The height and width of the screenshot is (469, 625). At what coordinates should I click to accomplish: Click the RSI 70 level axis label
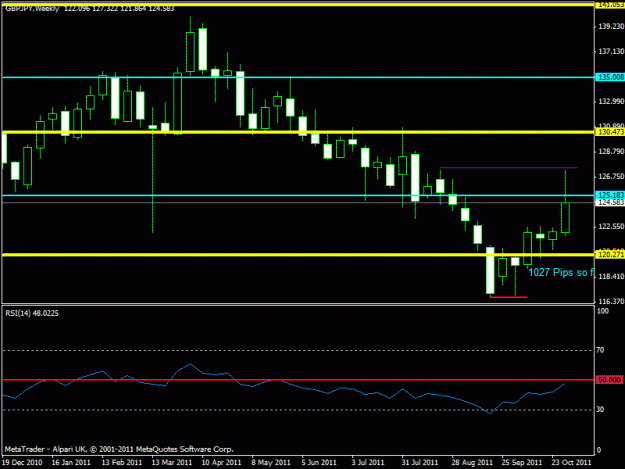[600, 350]
